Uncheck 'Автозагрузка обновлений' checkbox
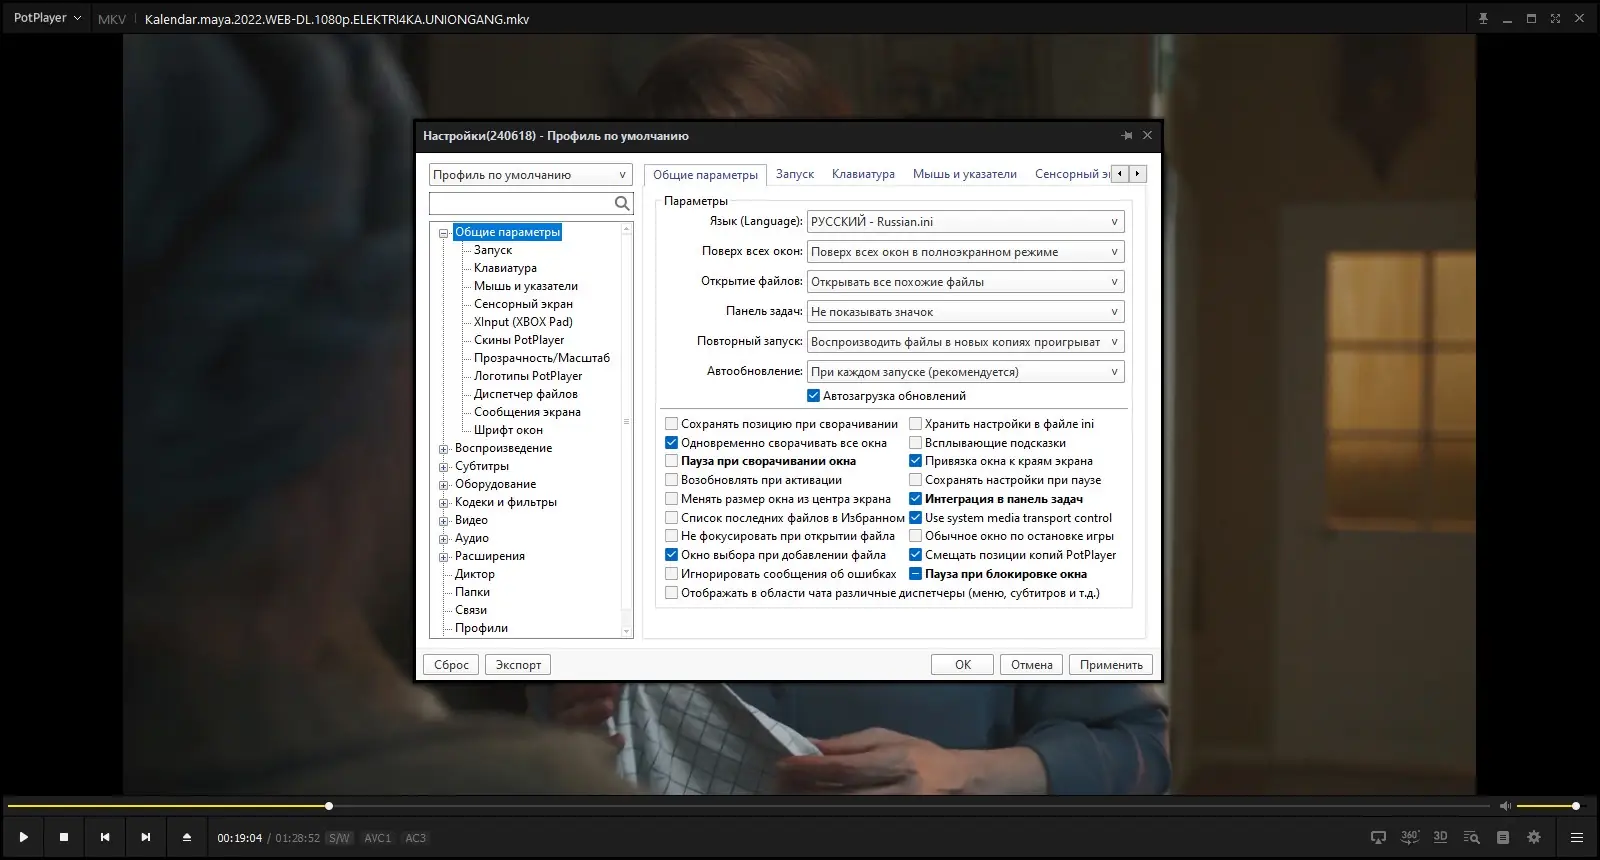 813,396
